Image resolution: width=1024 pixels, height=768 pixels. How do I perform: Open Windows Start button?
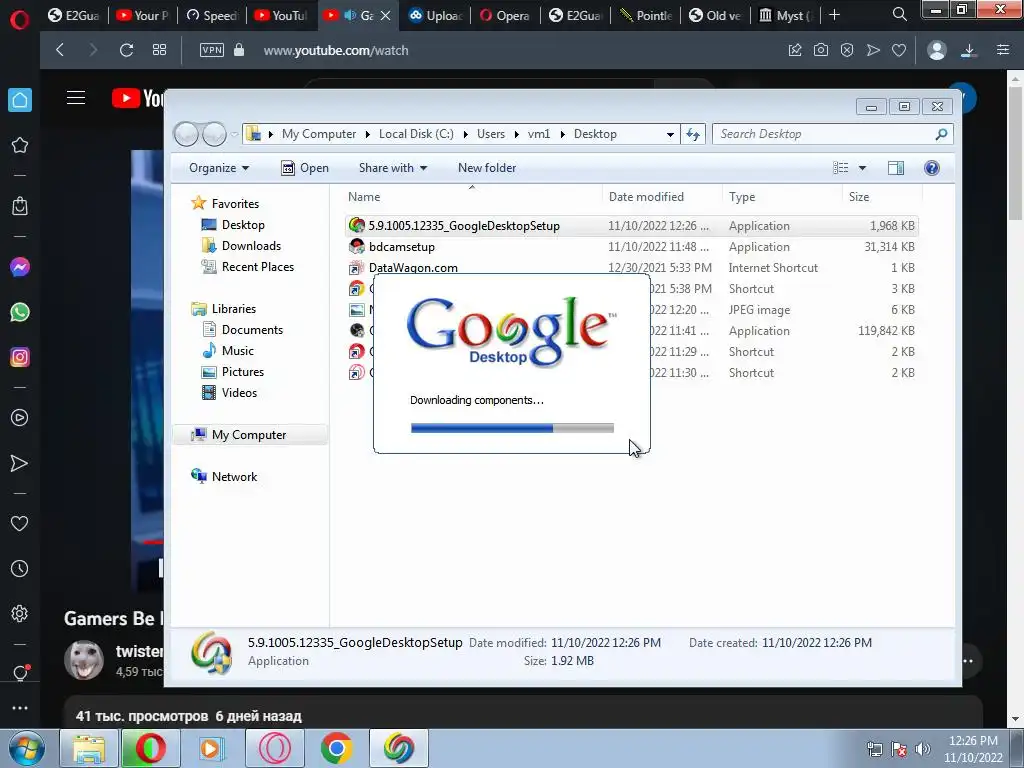26,748
